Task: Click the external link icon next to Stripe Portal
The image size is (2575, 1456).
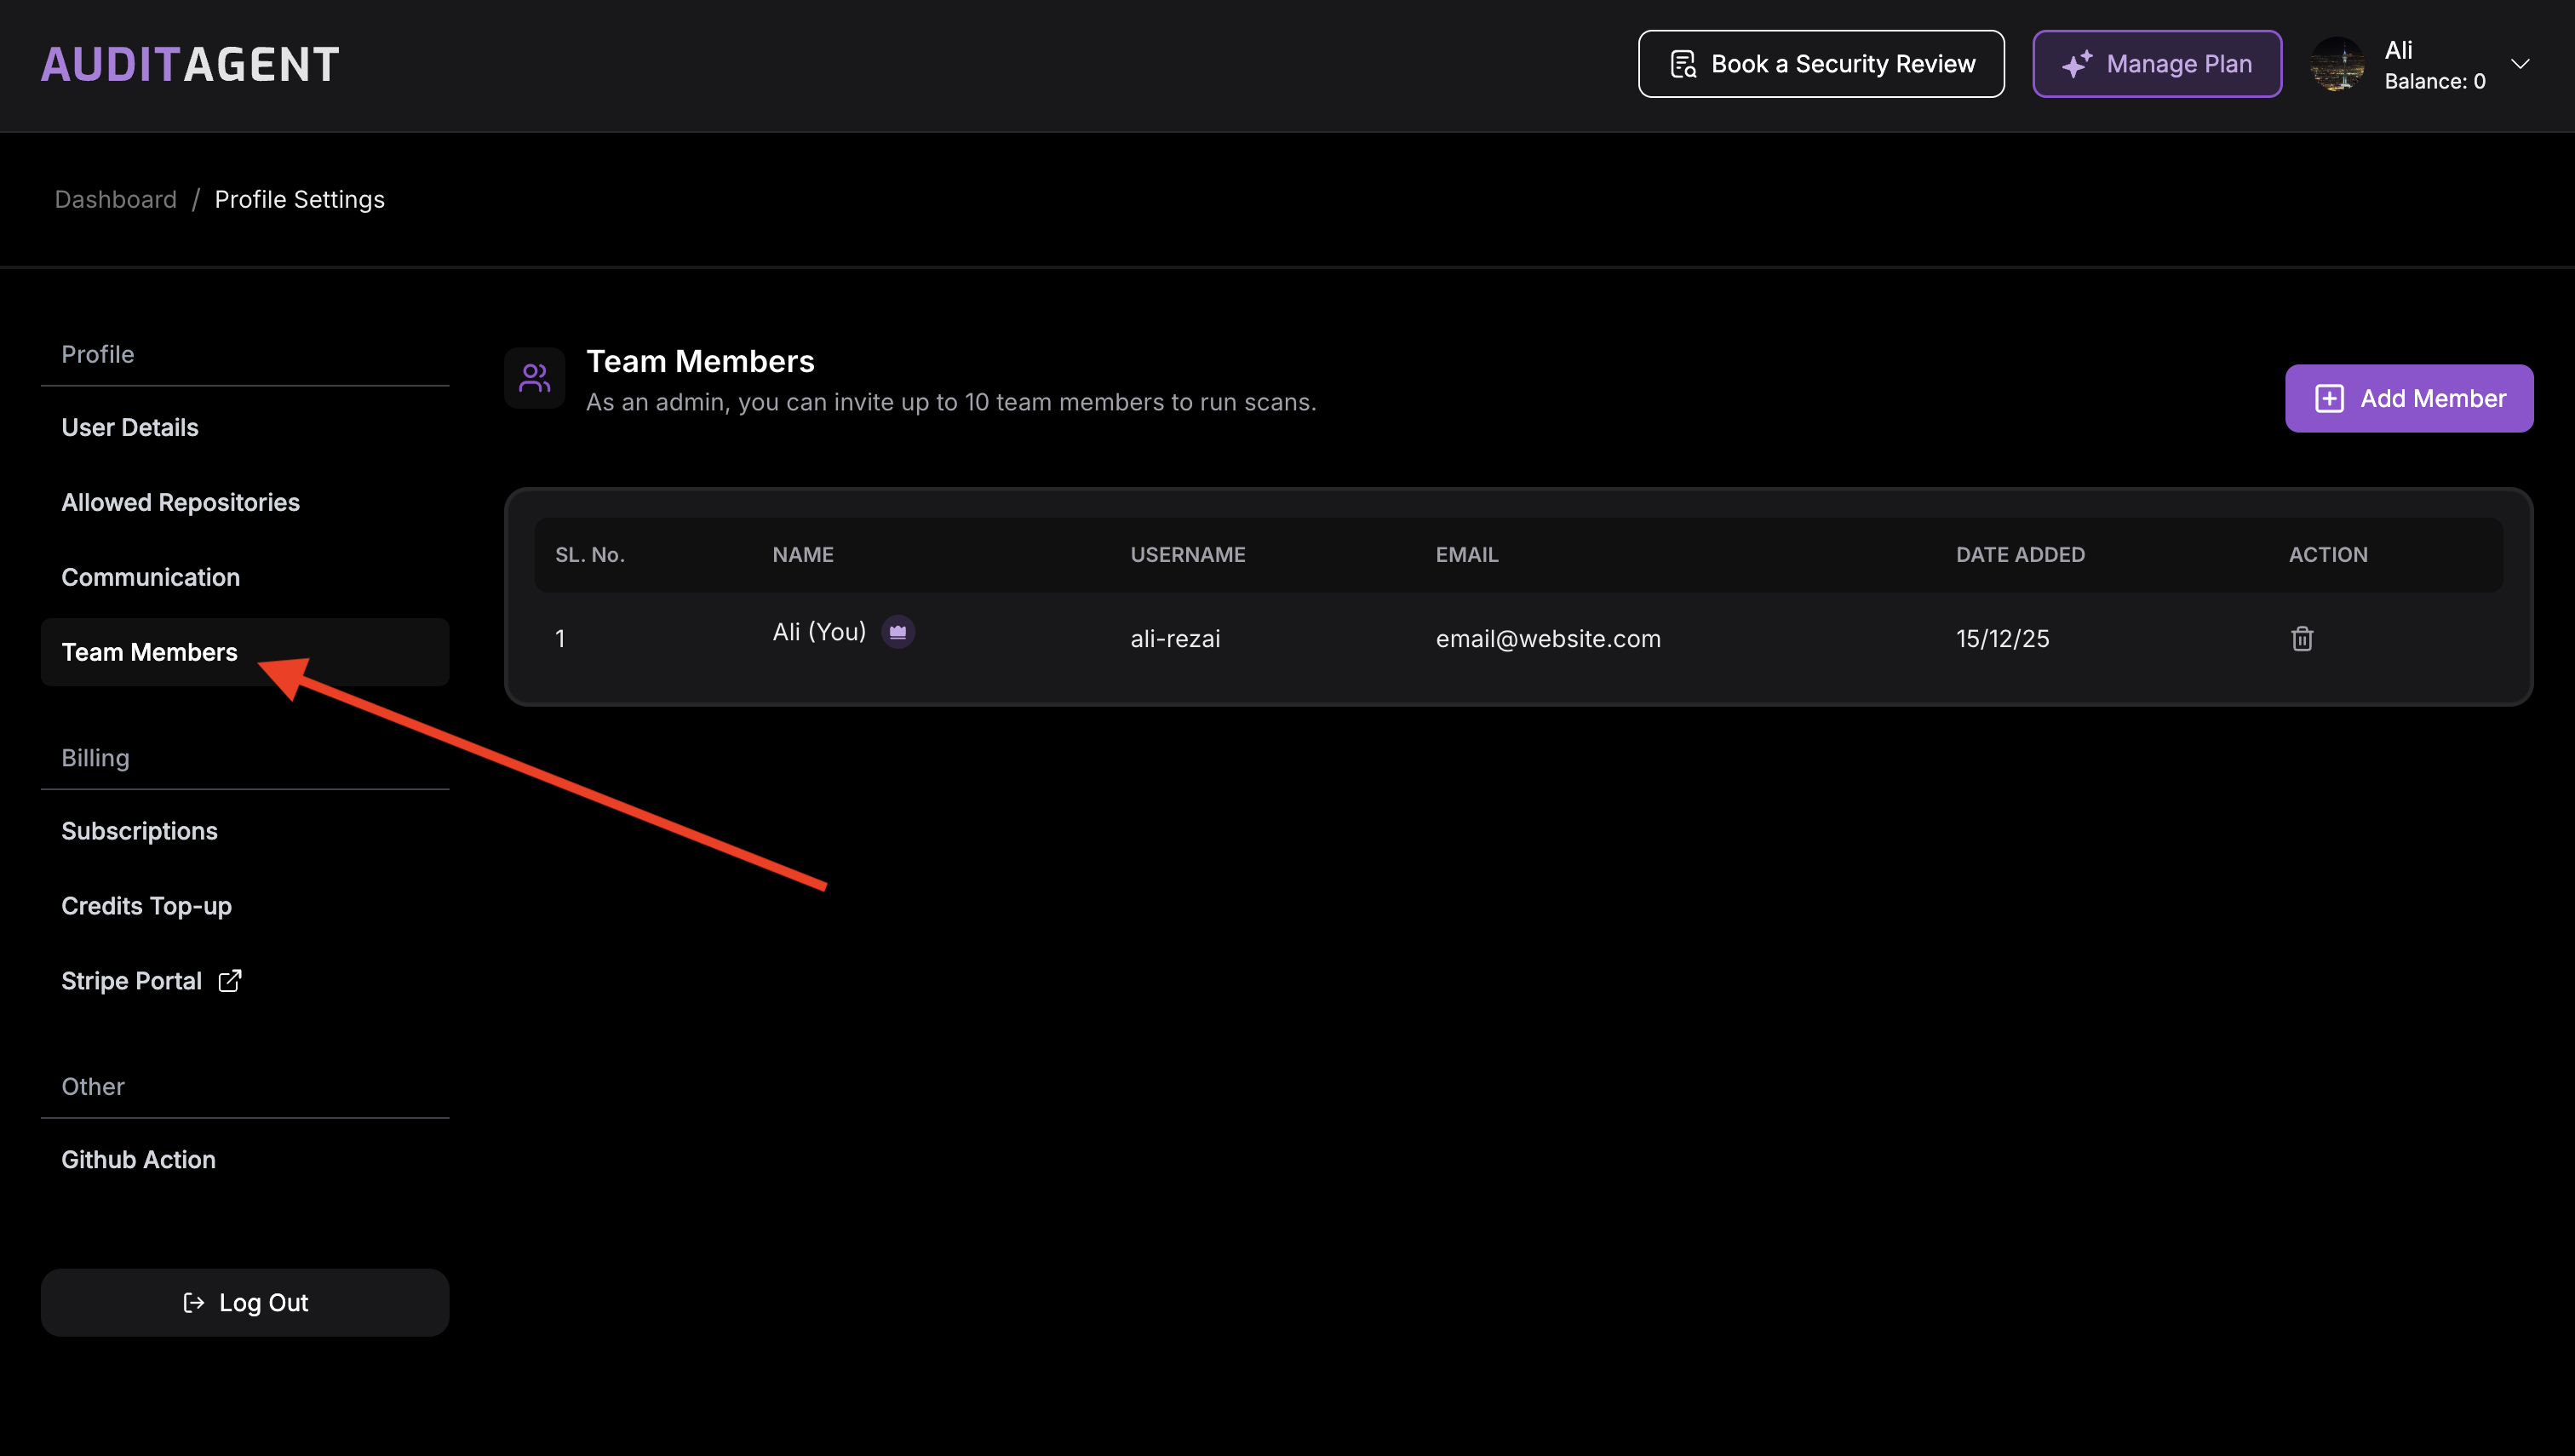Action: 230,980
